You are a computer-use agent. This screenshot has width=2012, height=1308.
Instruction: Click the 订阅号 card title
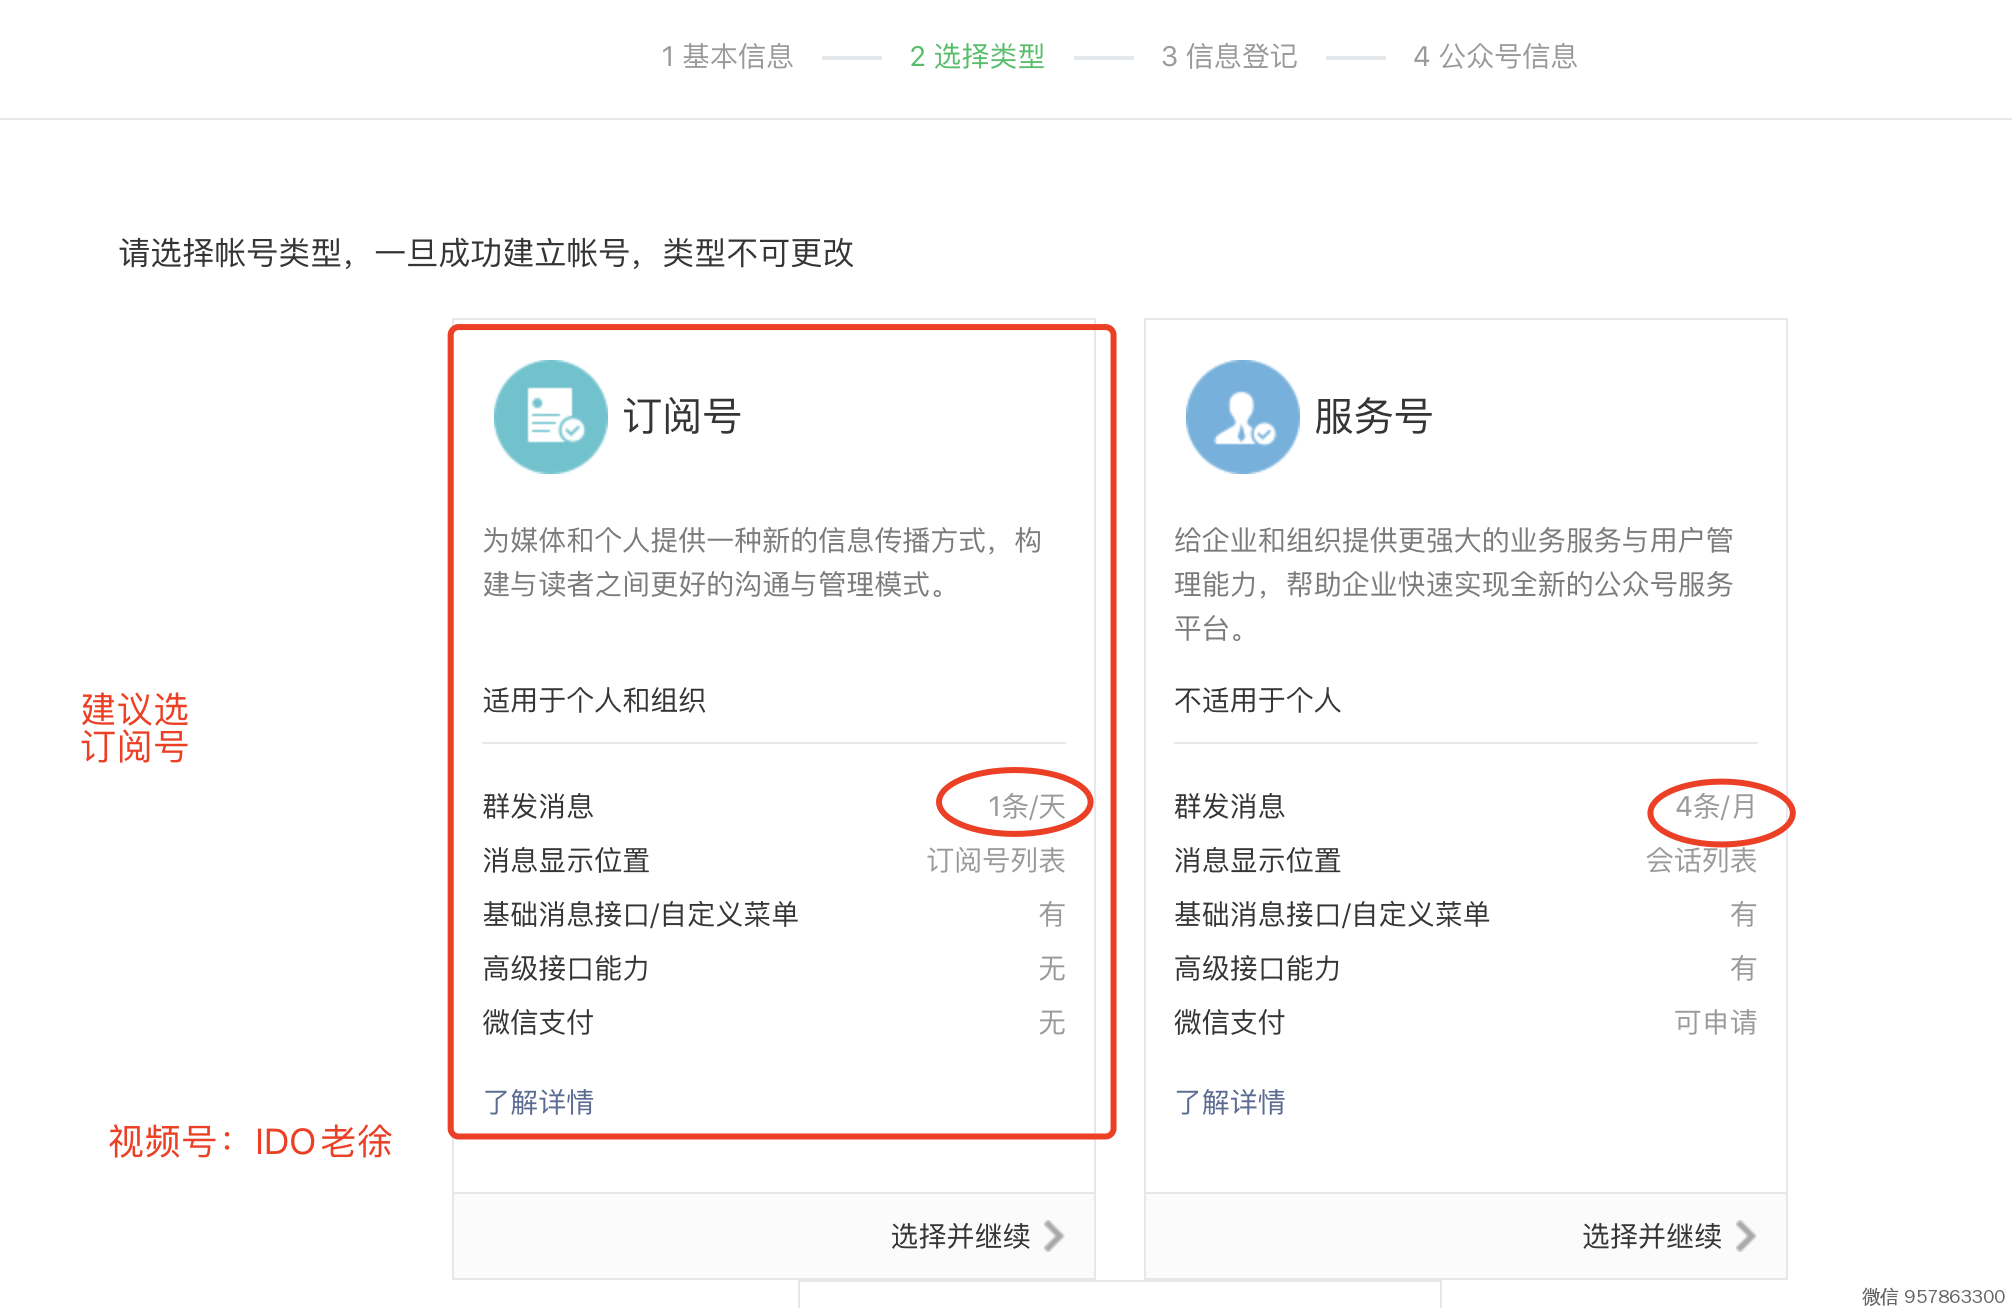(682, 417)
